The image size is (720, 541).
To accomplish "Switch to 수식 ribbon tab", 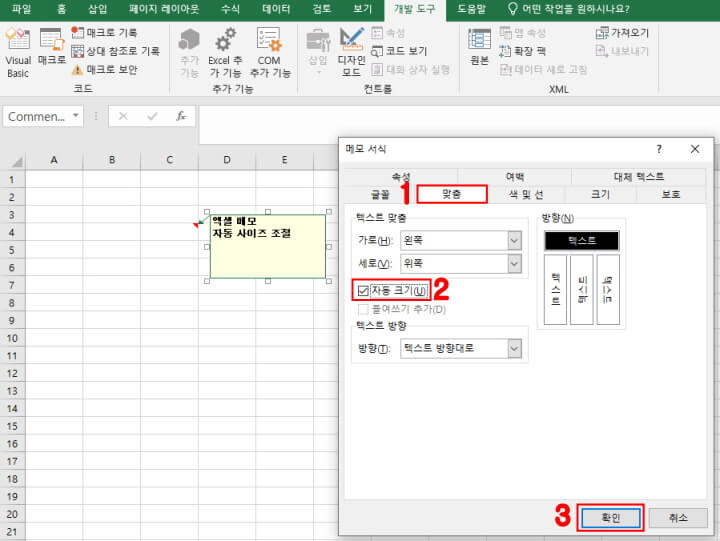I will click(230, 9).
